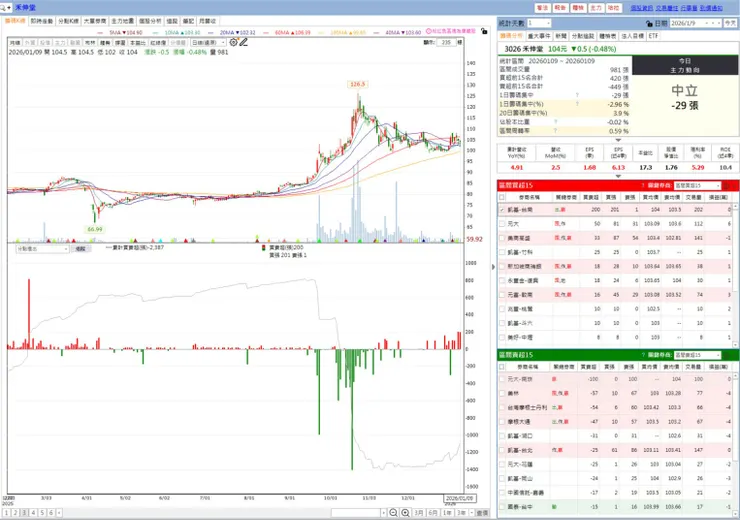740x520 pixels.
Task: Open 區間買超15 dropdown in red header
Action: pyautogui.click(x=698, y=185)
